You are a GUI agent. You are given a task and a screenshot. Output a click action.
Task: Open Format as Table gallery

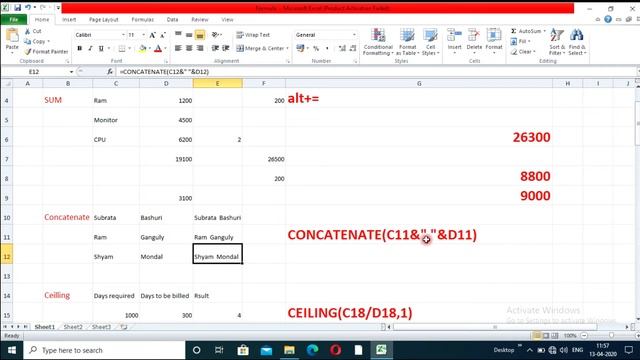pos(407,42)
